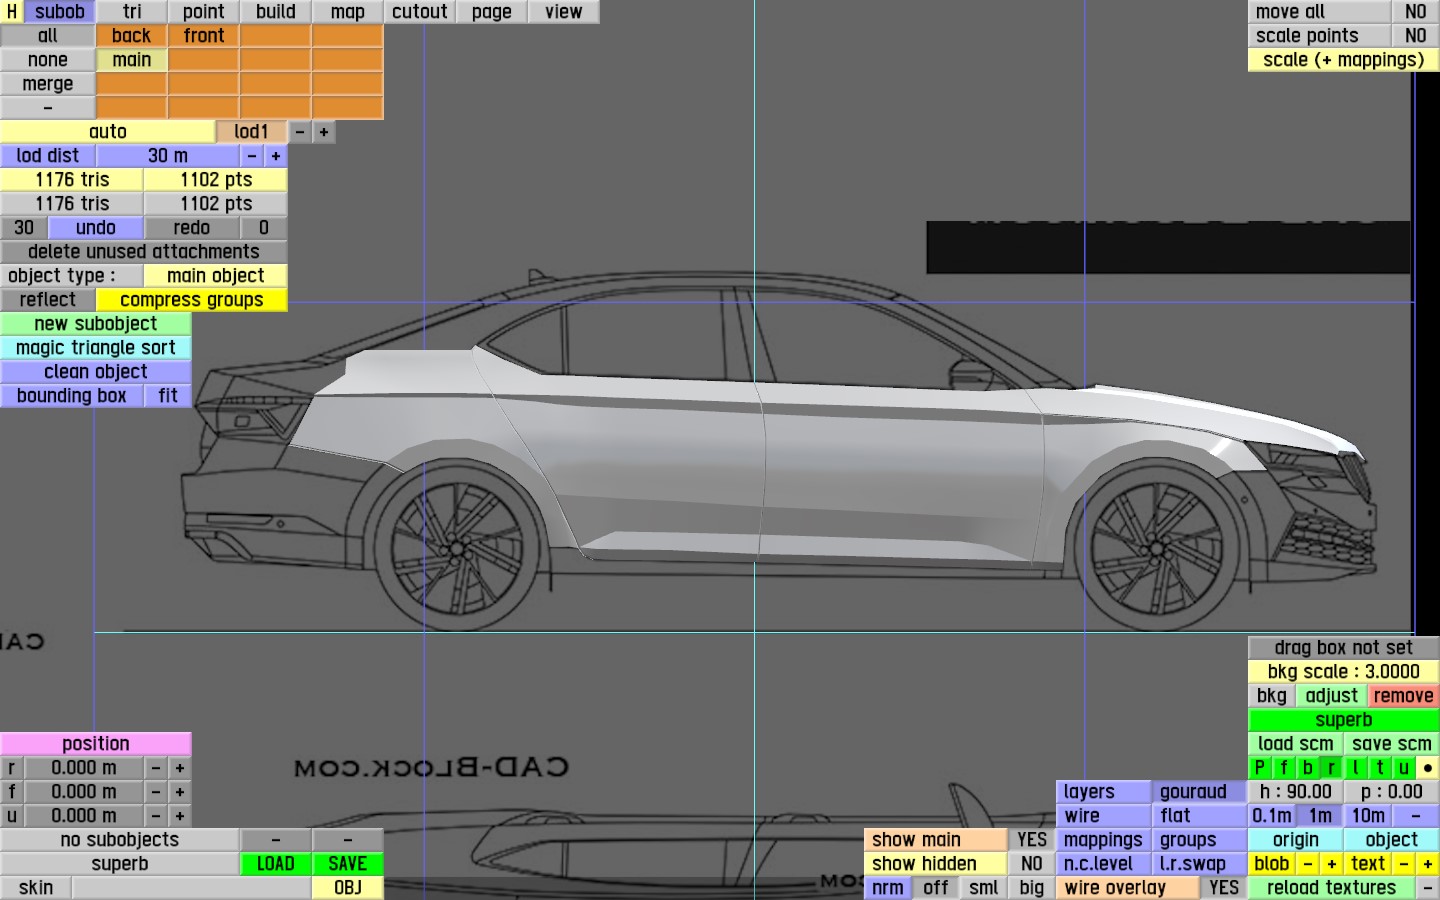The height and width of the screenshot is (900, 1440).
Task: Select the main layer
Action: [x=132, y=60]
